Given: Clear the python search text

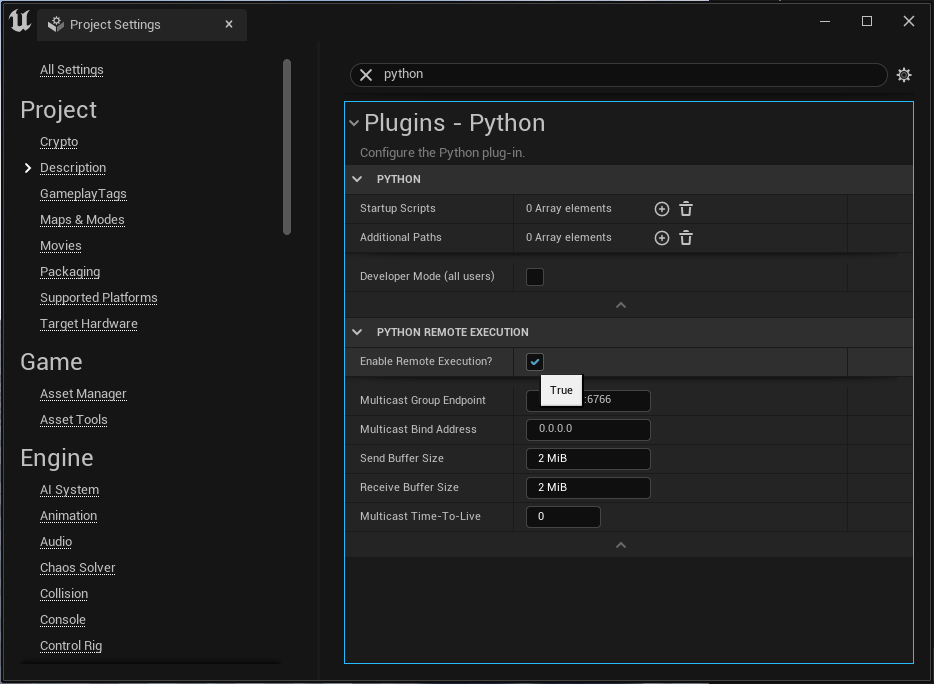Looking at the screenshot, I should [x=366, y=75].
